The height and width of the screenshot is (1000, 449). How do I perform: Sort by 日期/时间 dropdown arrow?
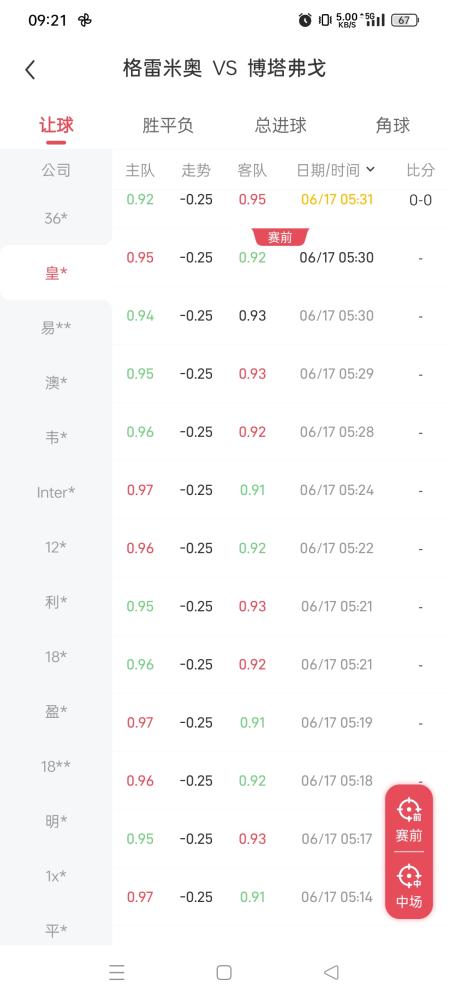coord(371,170)
